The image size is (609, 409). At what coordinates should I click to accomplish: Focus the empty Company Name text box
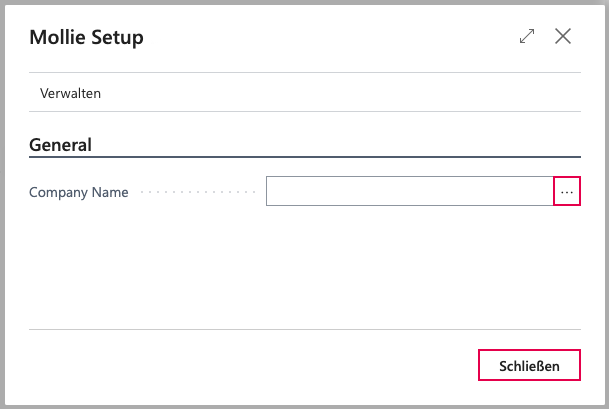point(410,191)
